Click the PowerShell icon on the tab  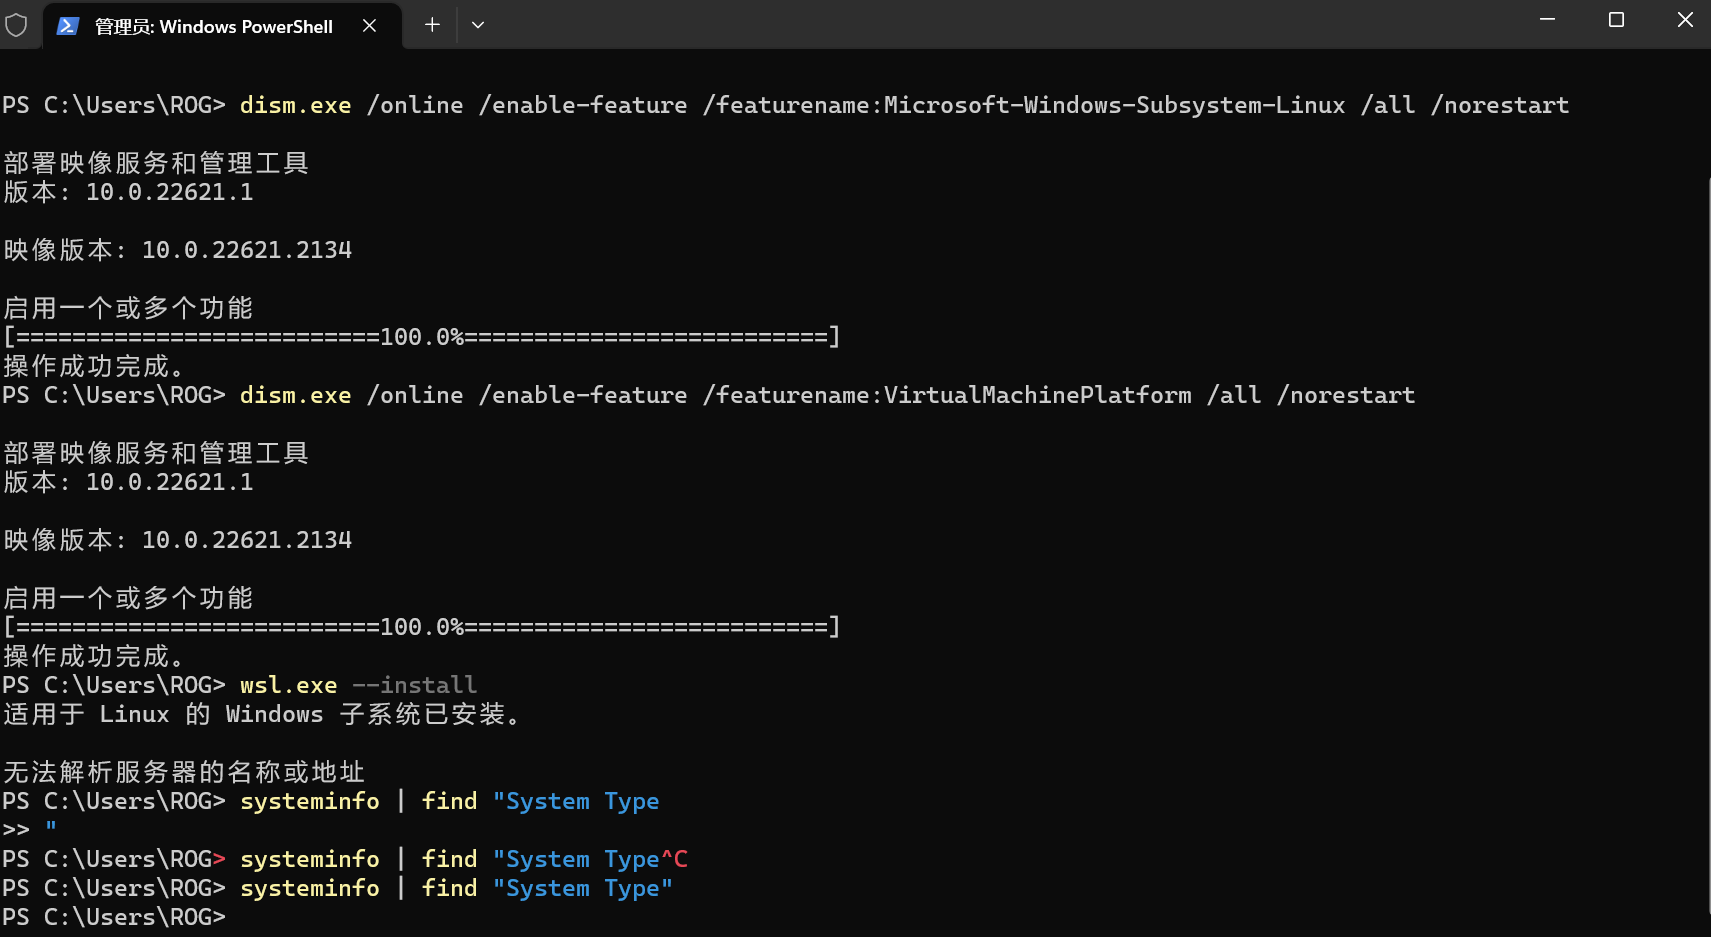tap(68, 26)
